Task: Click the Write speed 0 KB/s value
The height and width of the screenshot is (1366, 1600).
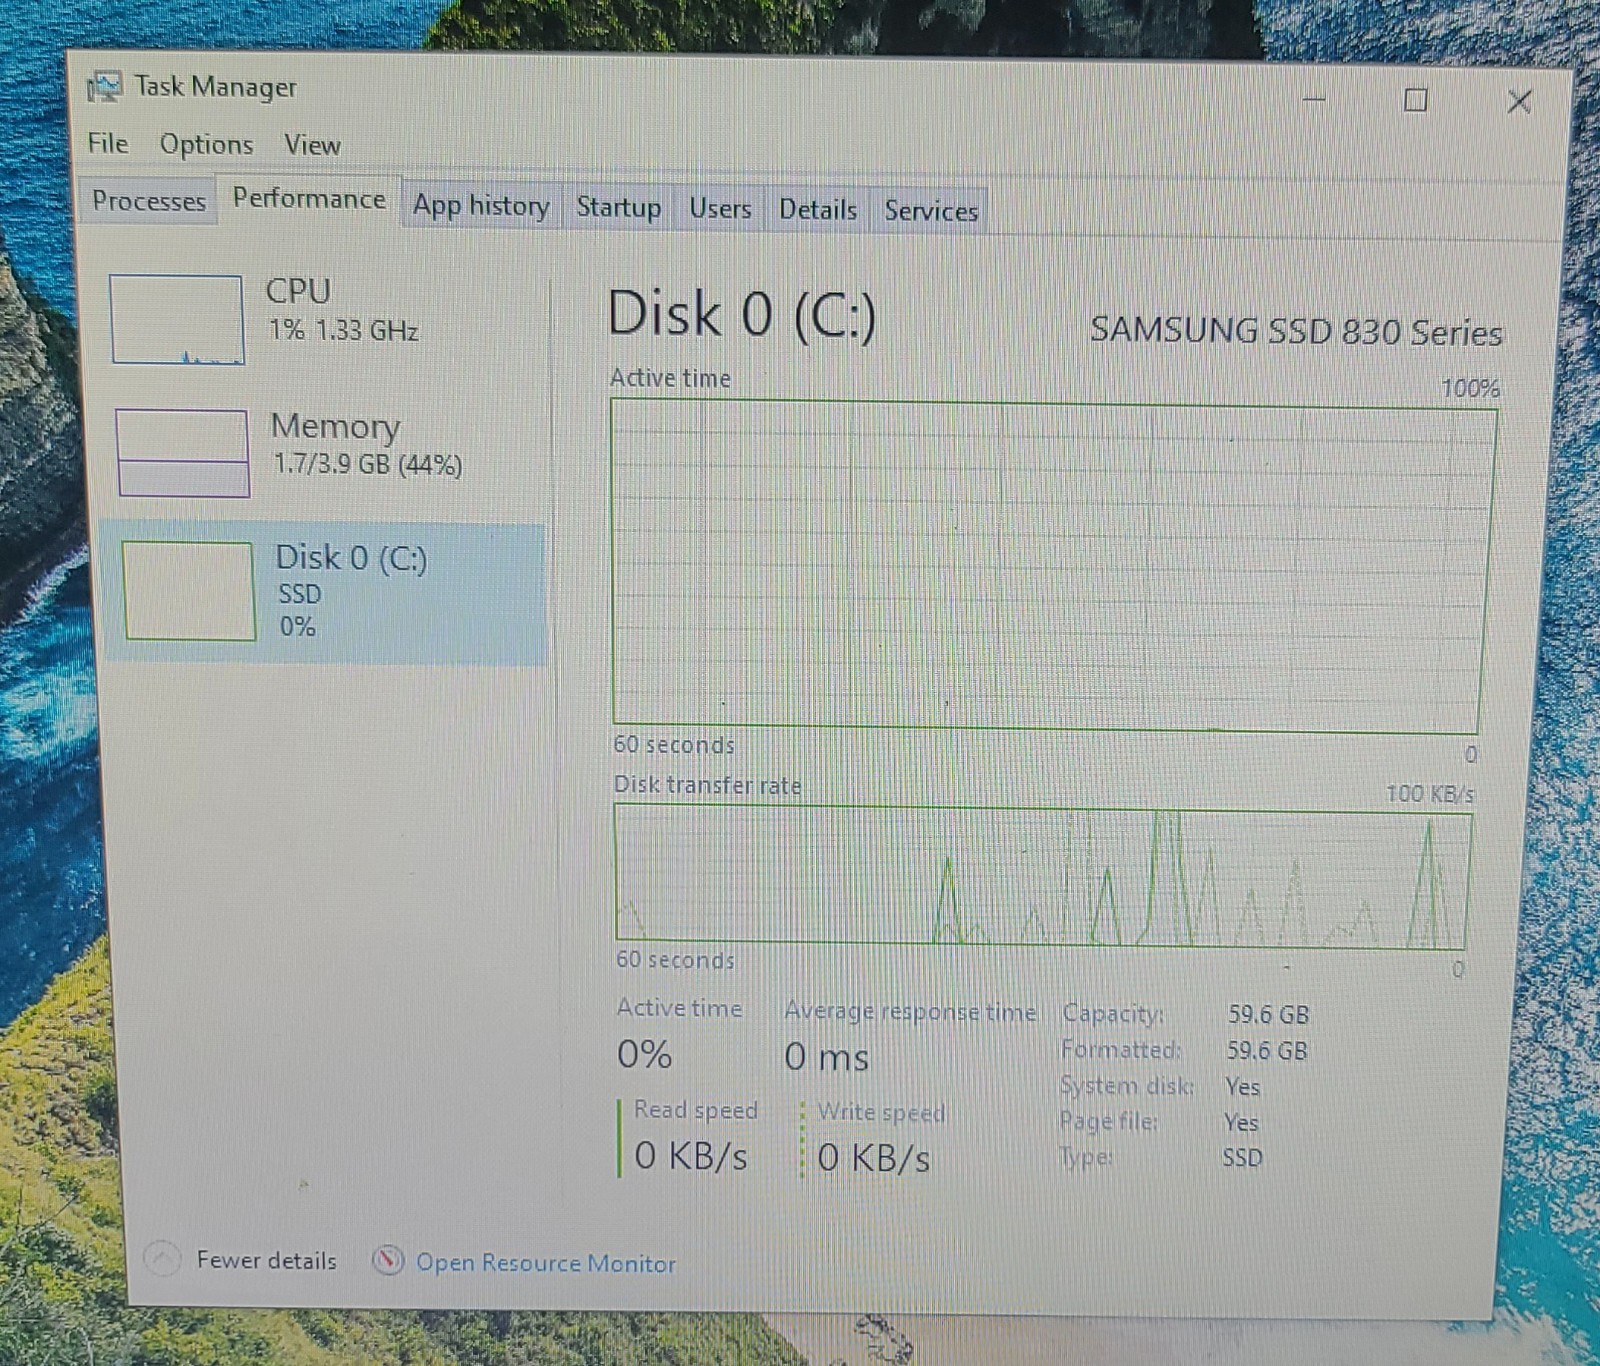Action: point(874,1158)
